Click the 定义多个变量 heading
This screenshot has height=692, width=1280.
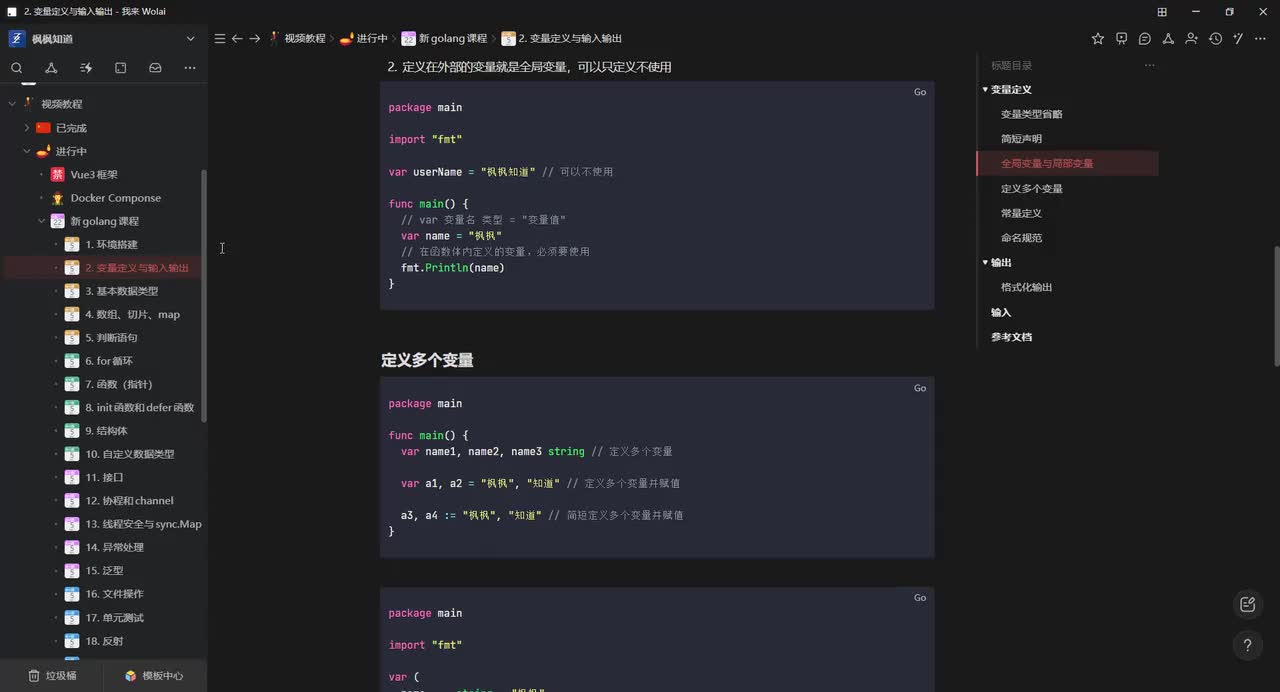tap(427, 360)
